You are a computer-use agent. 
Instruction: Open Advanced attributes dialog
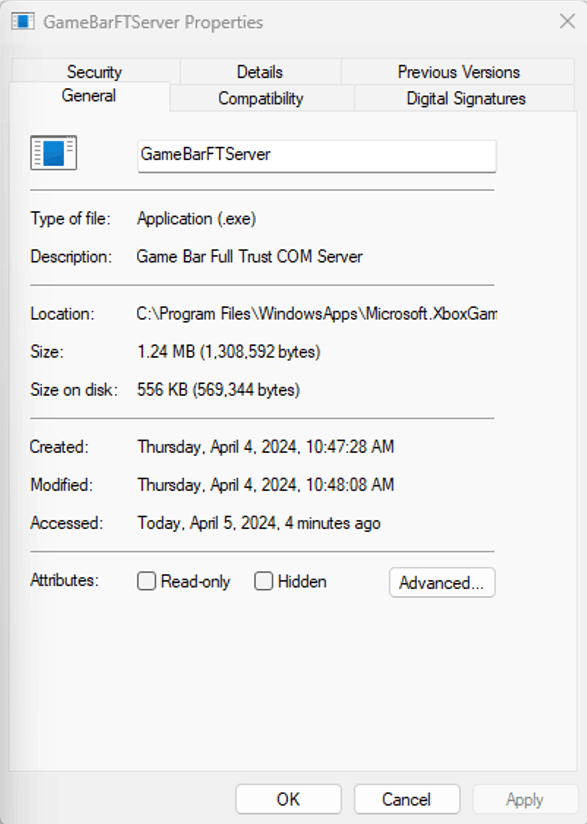coord(442,582)
